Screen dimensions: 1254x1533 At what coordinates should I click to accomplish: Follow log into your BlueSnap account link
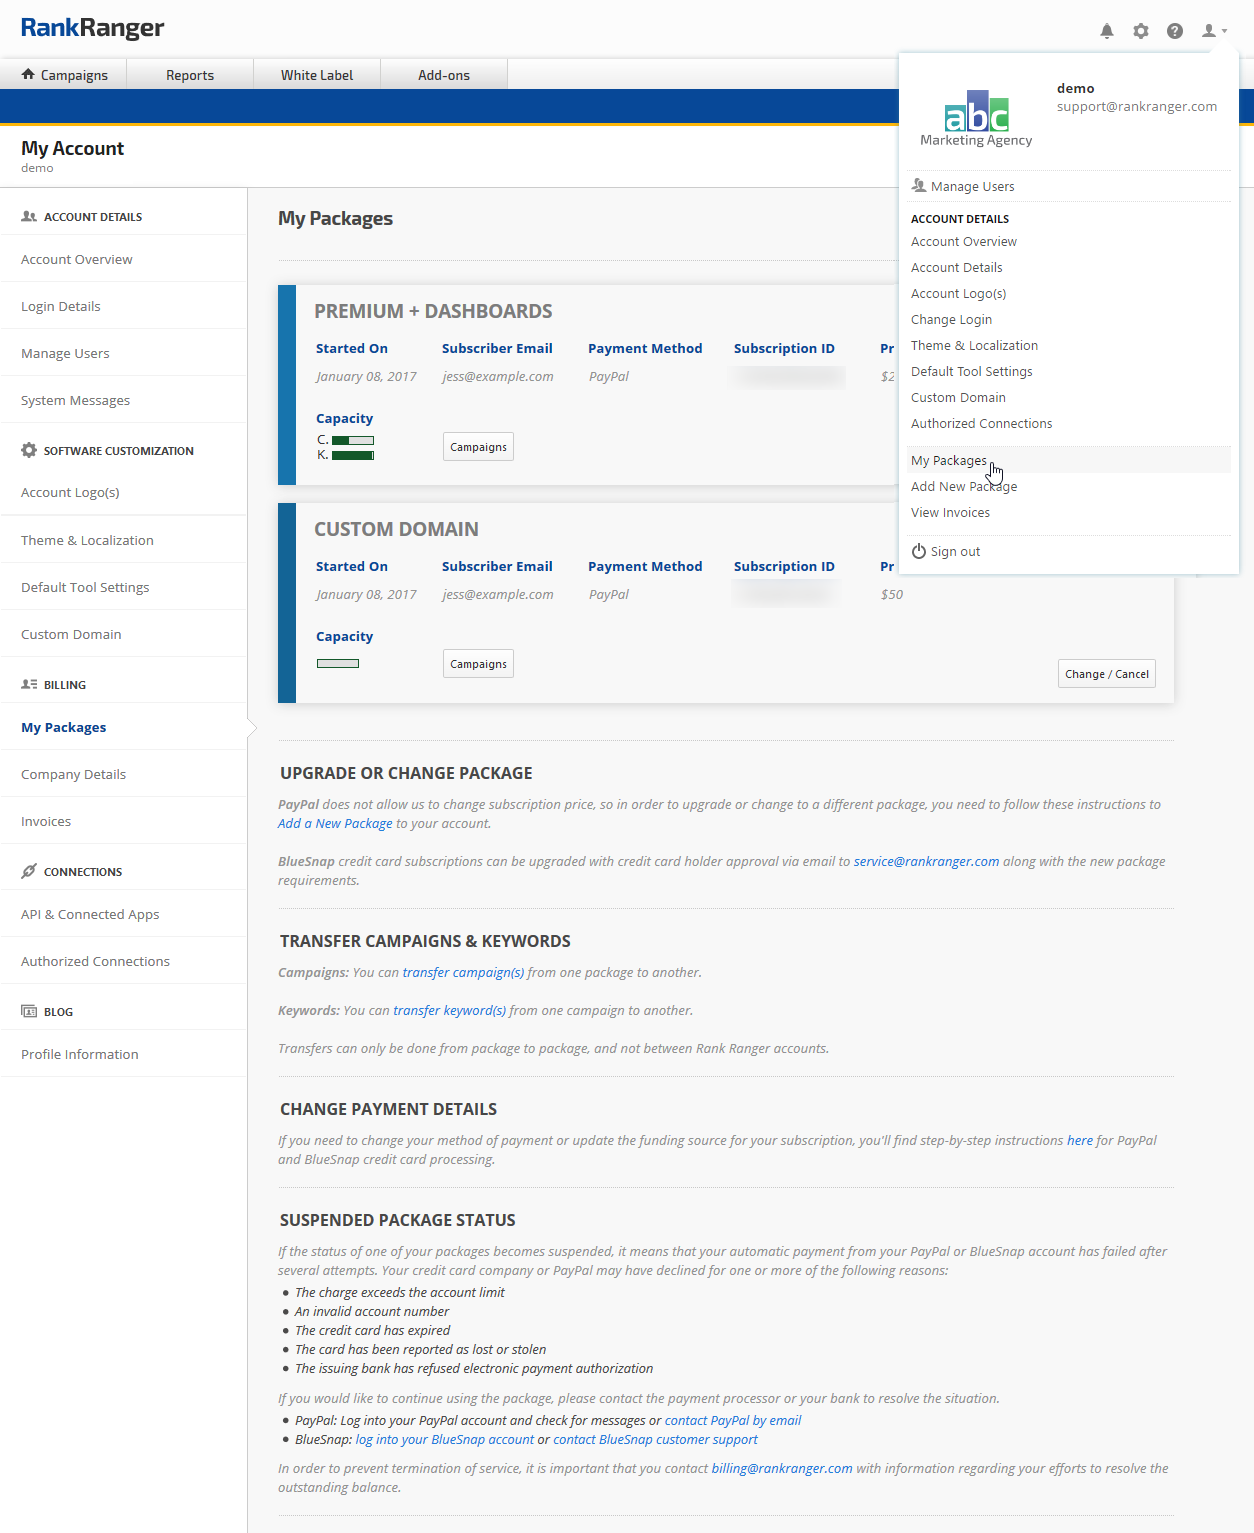click(445, 1440)
